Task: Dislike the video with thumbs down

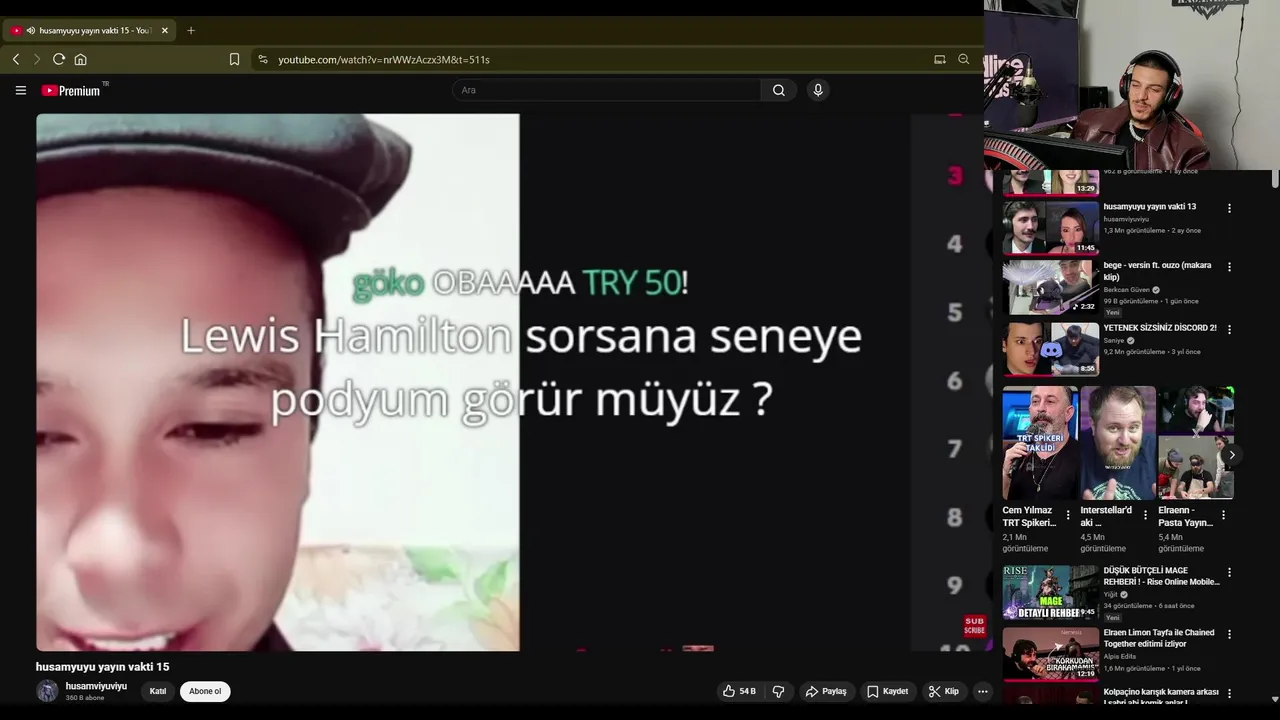Action: pyautogui.click(x=778, y=691)
